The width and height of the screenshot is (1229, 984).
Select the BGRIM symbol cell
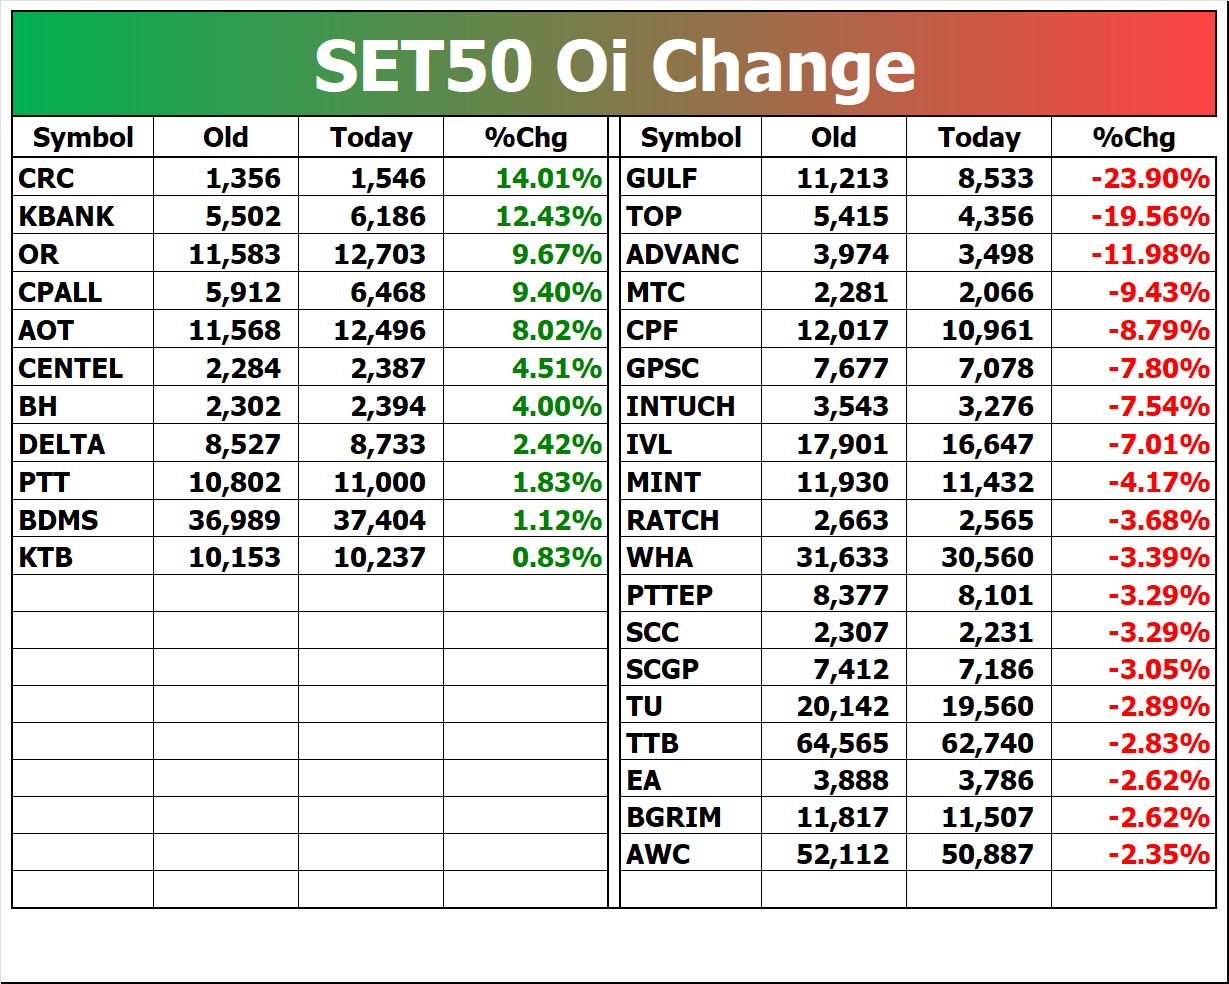[691, 817]
